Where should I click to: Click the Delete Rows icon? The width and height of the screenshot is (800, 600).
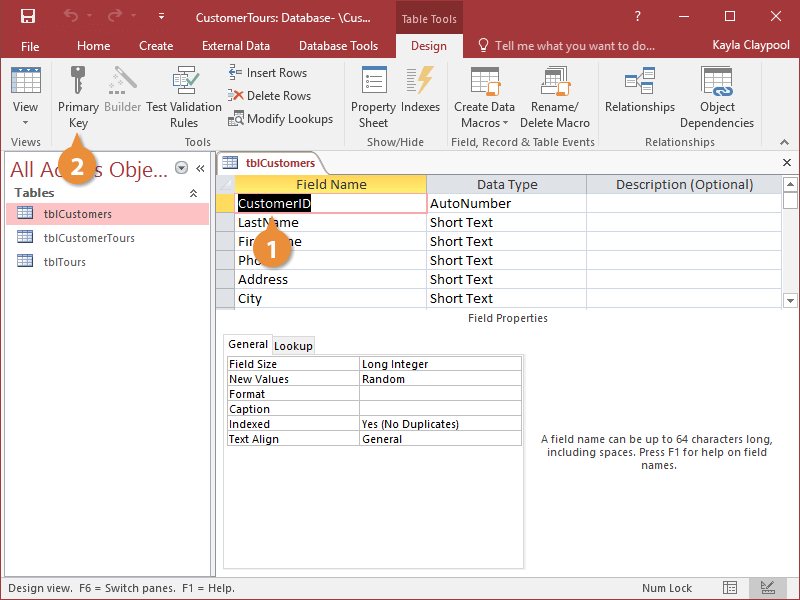coord(272,95)
